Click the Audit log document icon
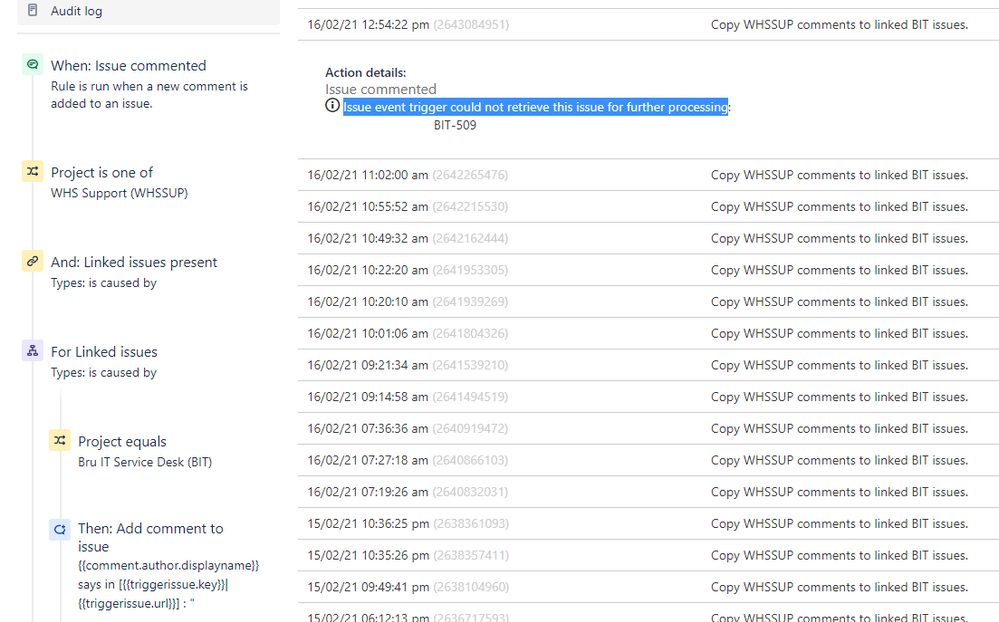Image resolution: width=999 pixels, height=622 pixels. click(x=32, y=10)
